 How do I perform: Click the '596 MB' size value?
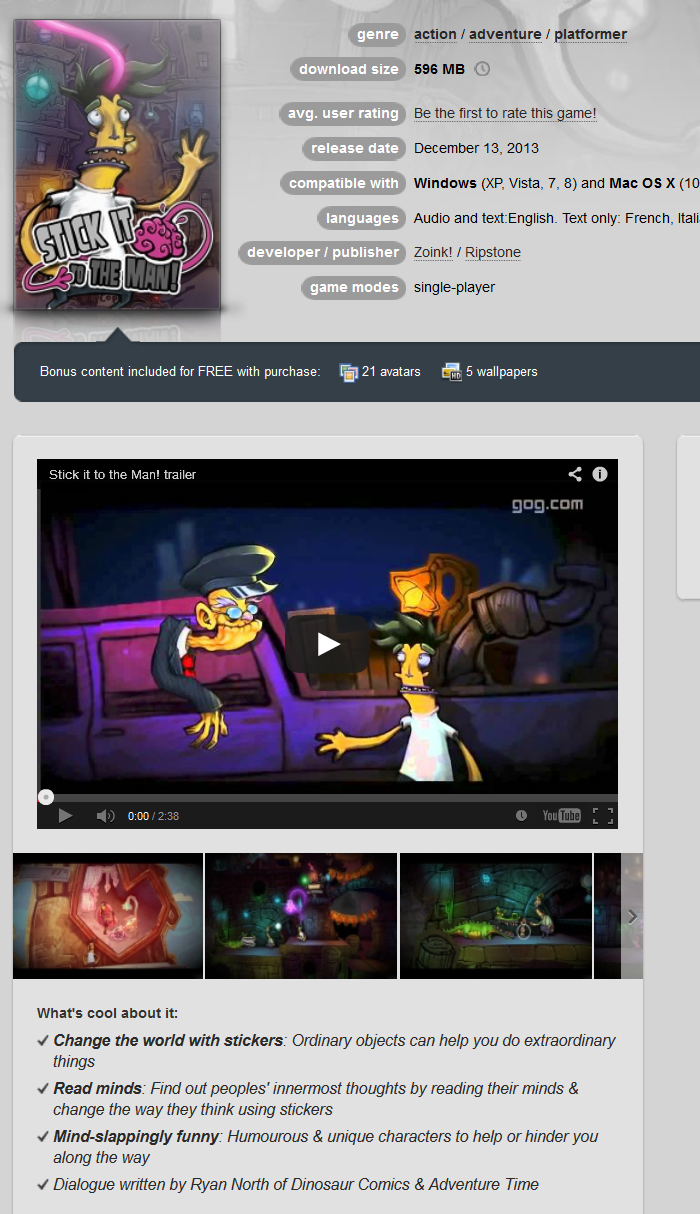(439, 69)
